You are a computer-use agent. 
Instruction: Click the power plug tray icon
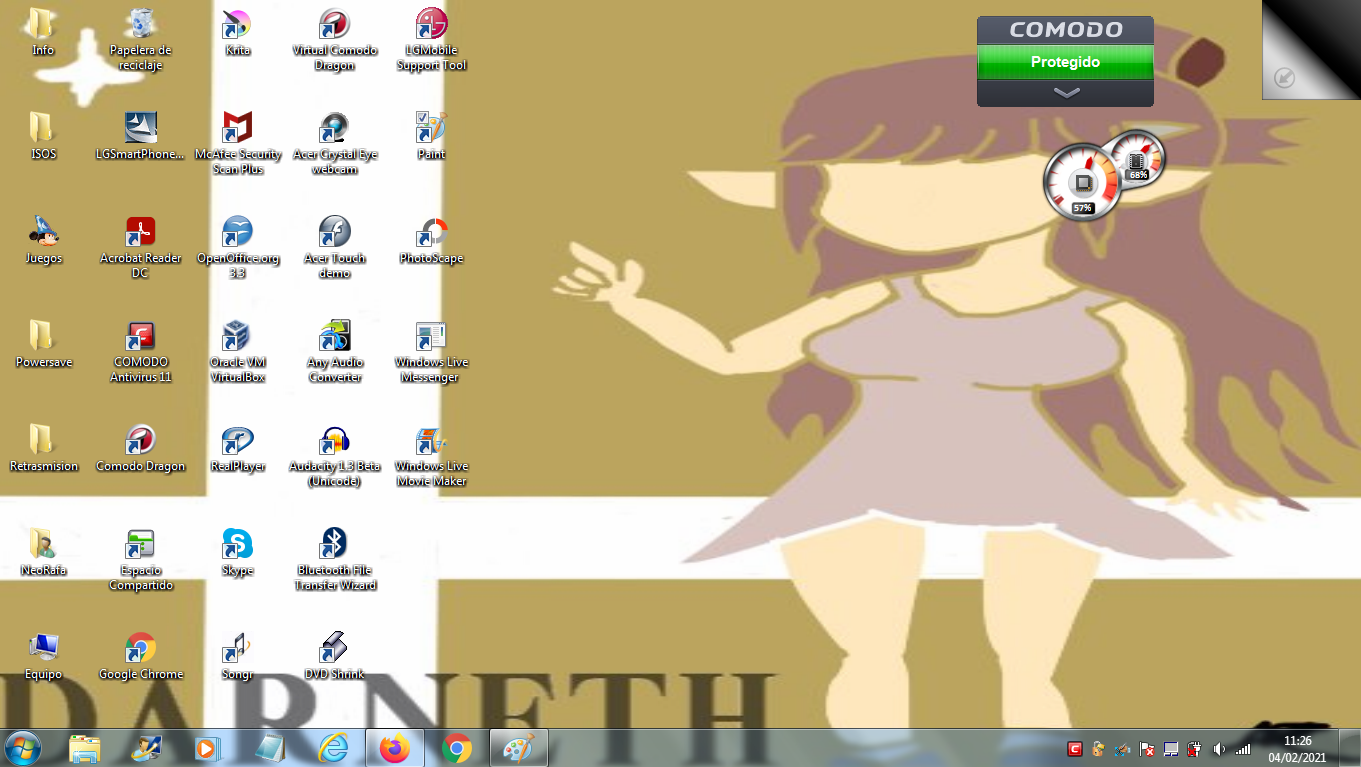tap(1194, 749)
